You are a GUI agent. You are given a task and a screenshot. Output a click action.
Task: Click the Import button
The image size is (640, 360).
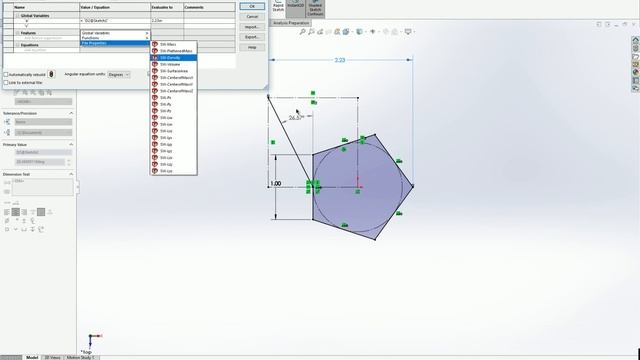tap(252, 27)
